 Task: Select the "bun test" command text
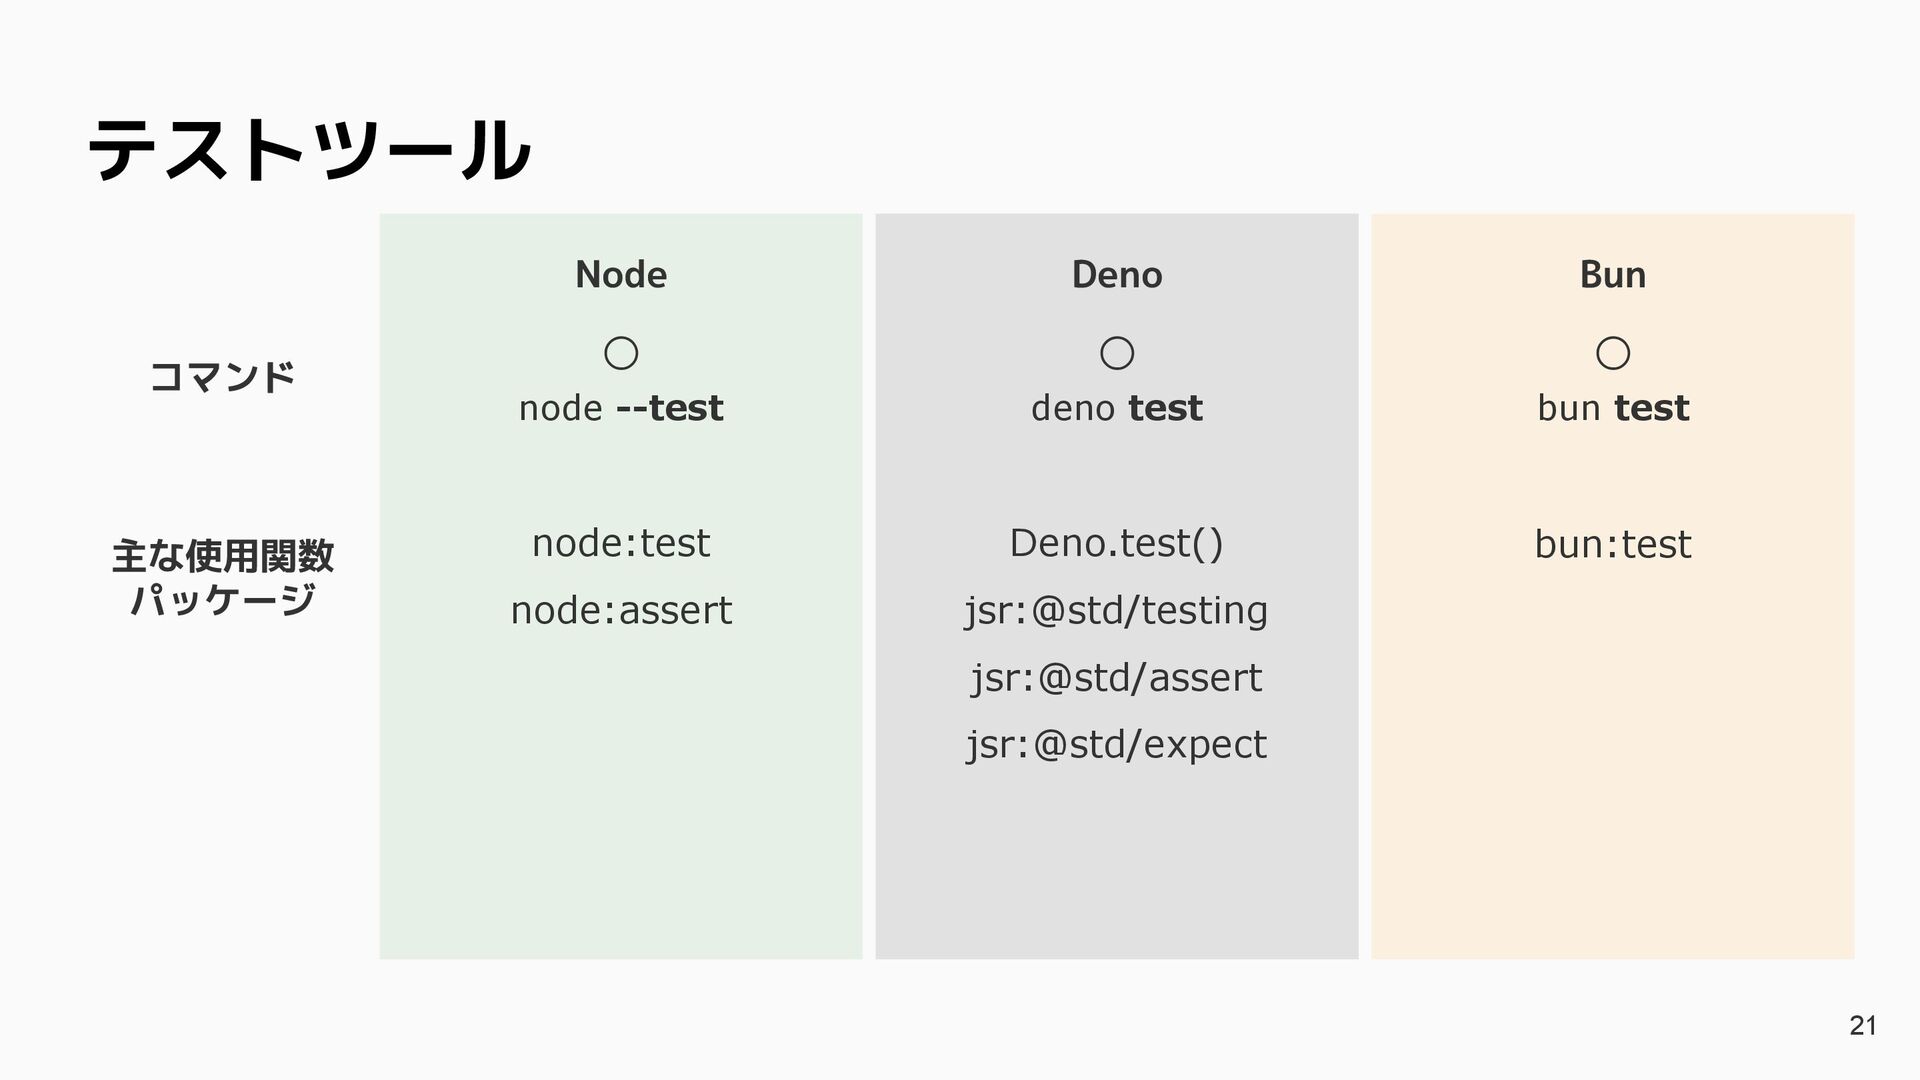[1612, 408]
